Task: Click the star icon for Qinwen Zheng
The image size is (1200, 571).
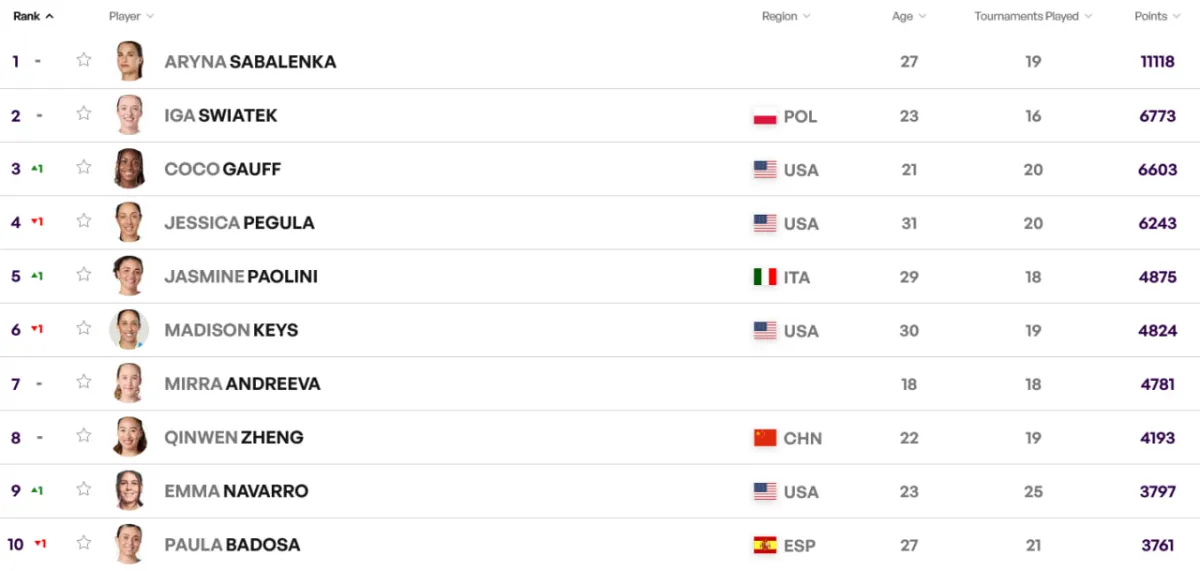Action: pos(84,436)
